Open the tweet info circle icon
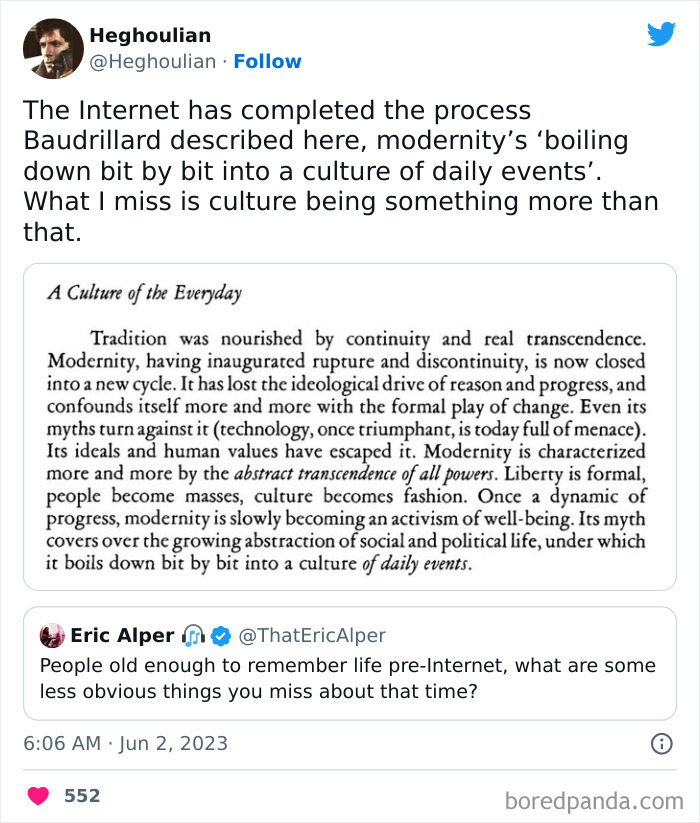The height and width of the screenshot is (823, 700). point(661,743)
